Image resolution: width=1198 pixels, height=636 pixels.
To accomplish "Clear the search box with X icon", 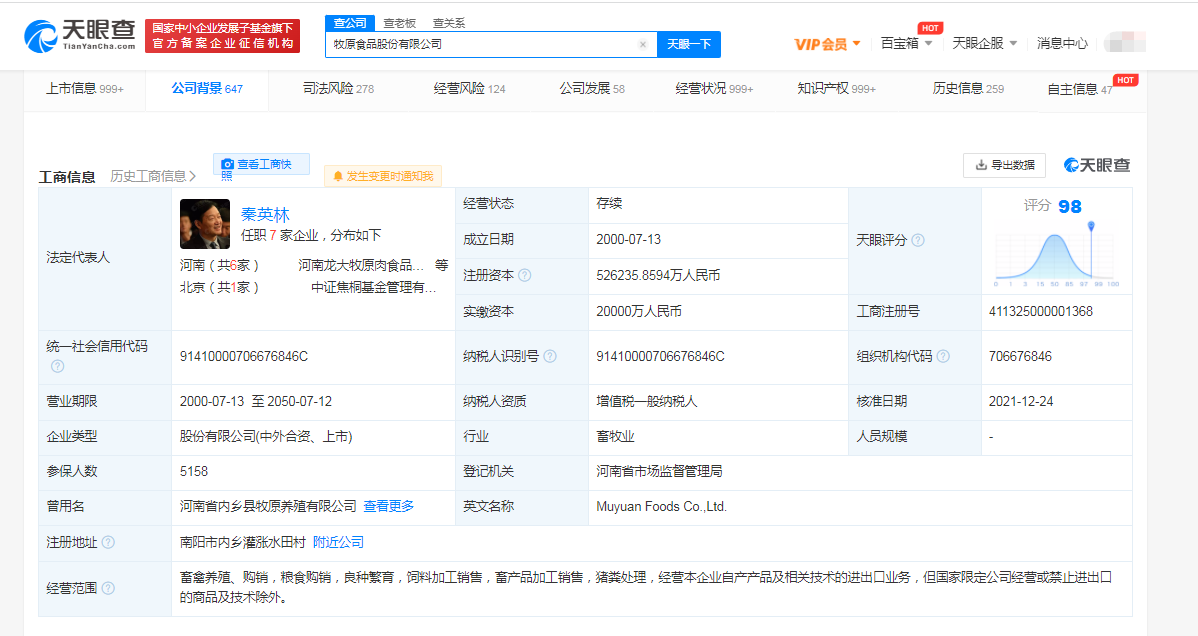I will click(643, 45).
